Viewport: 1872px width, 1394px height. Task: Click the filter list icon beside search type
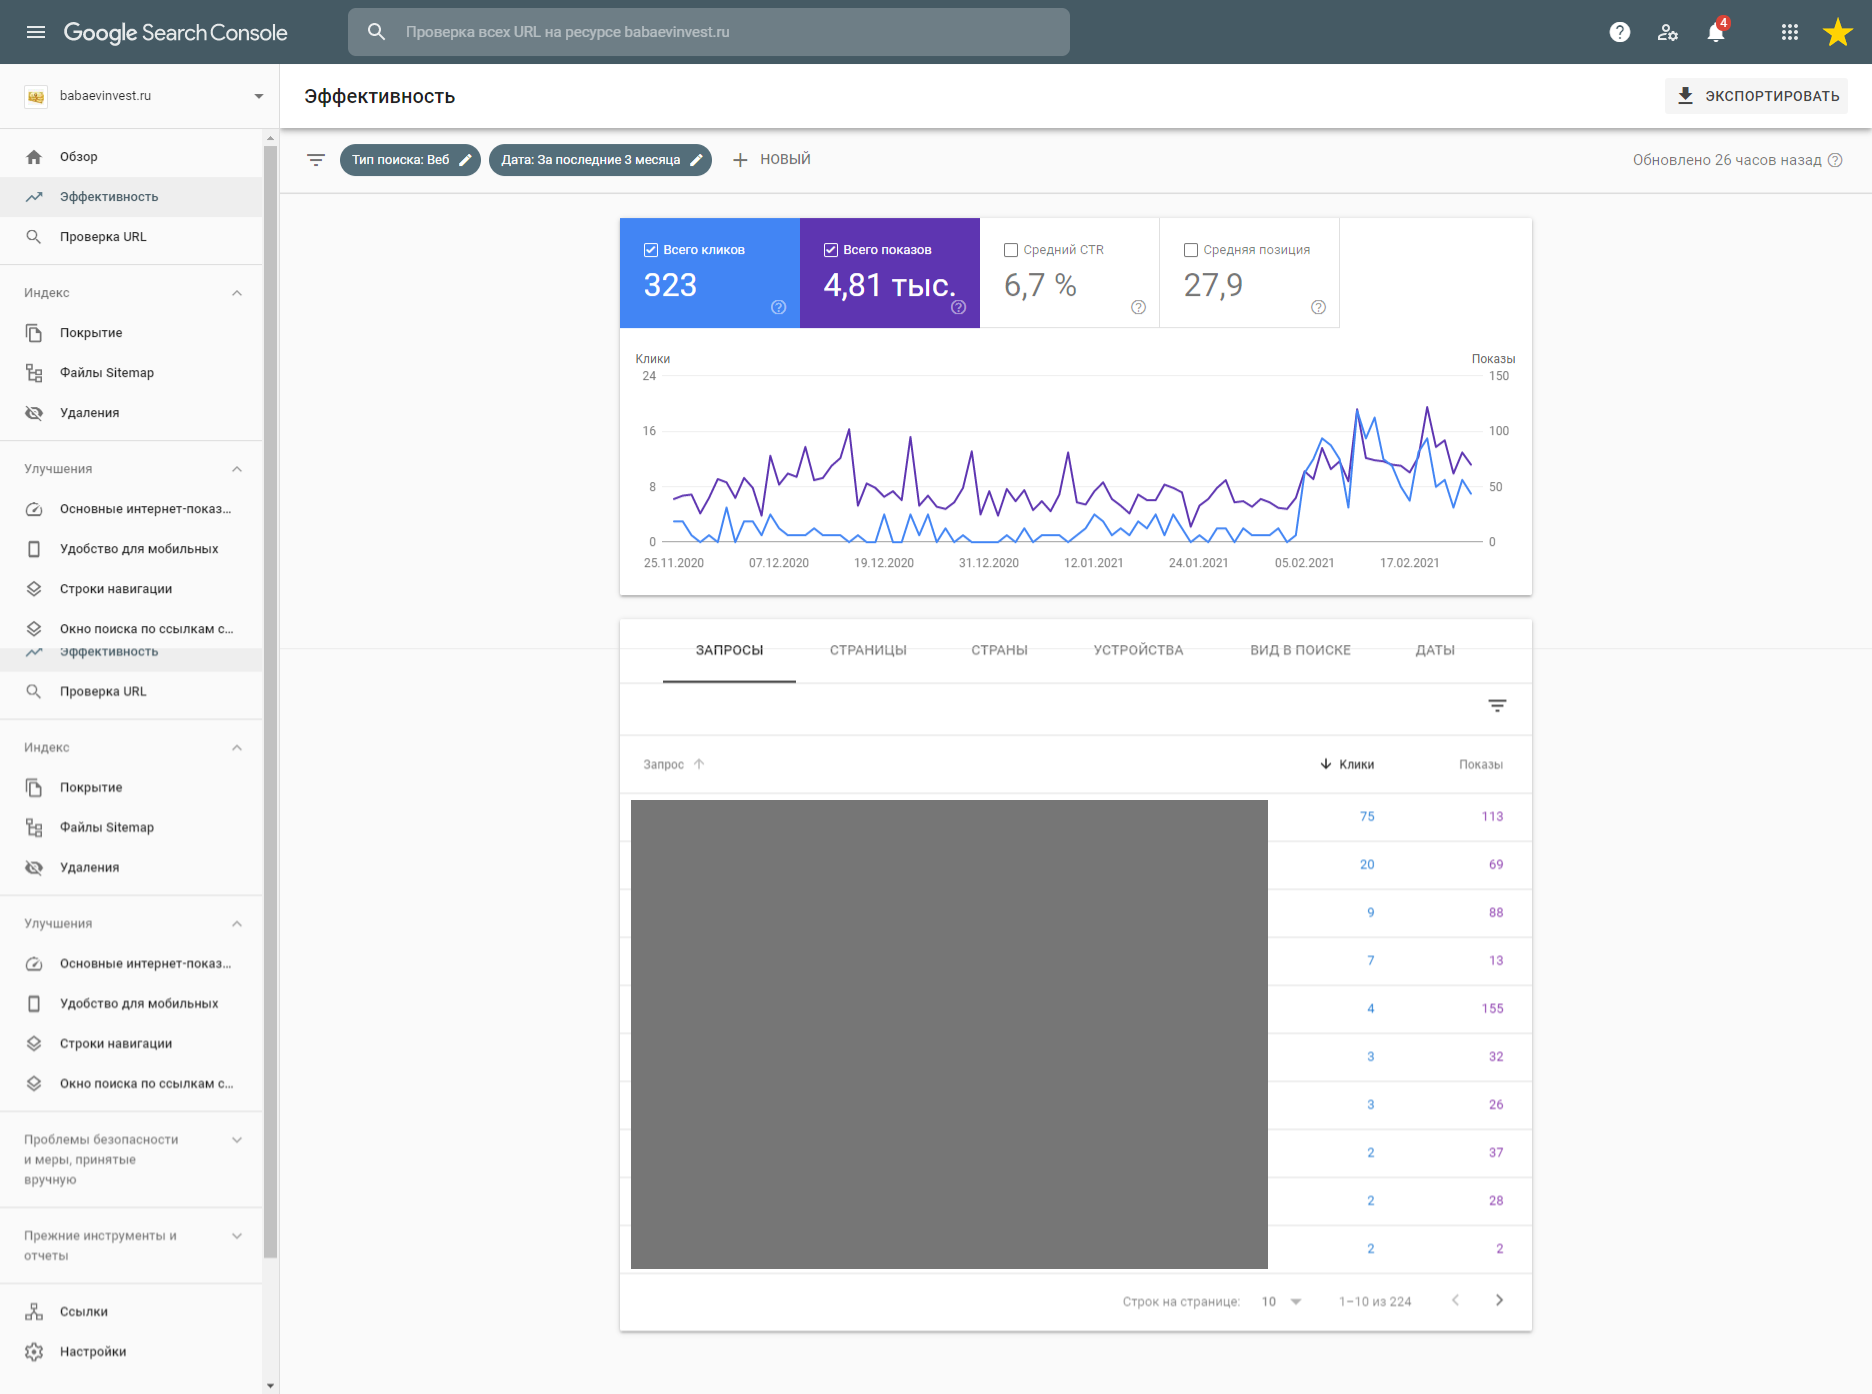pos(316,160)
